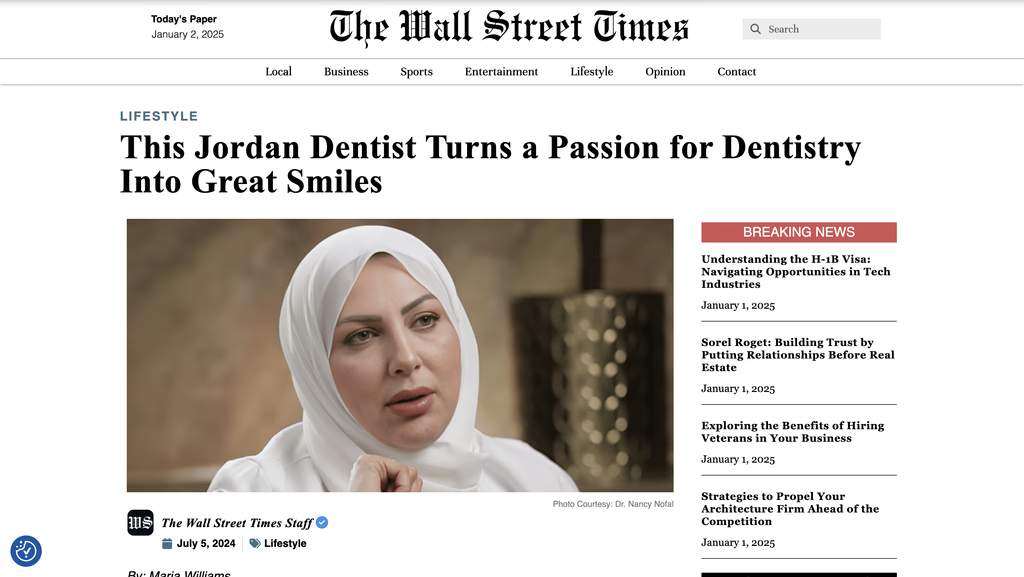This screenshot has height=577, width=1024.
Task: Click into the Search field
Action: coord(812,29)
